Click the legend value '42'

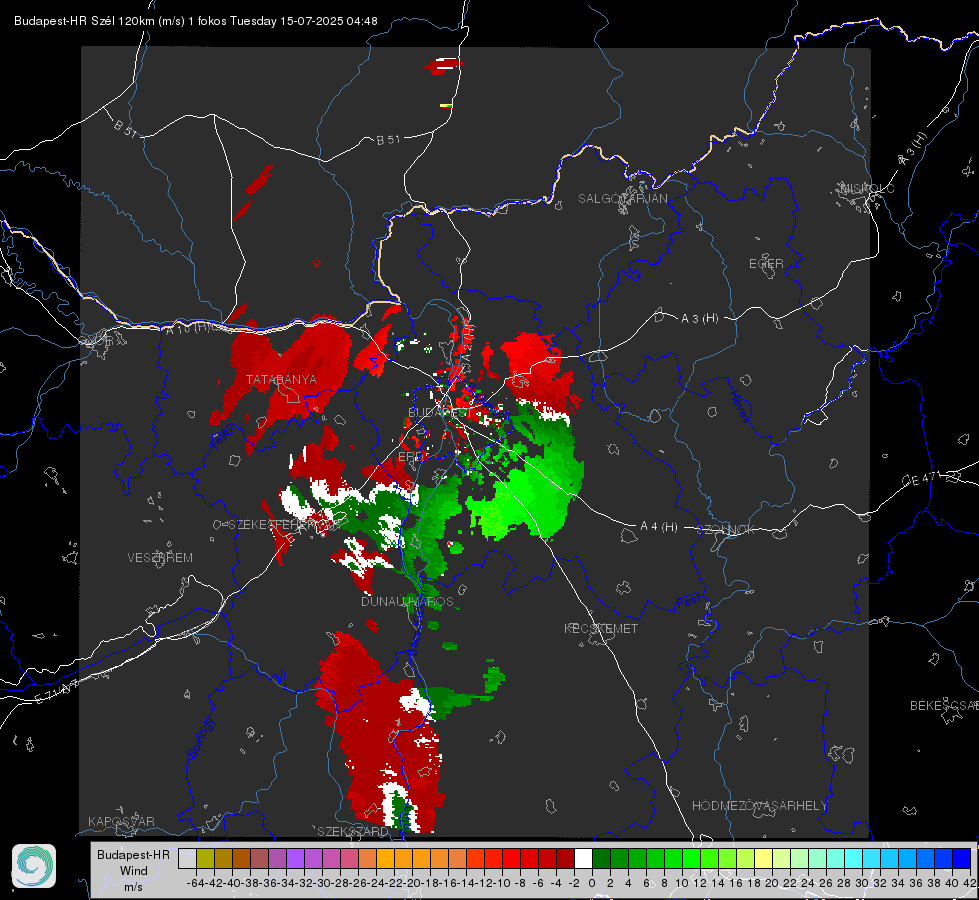969,883
